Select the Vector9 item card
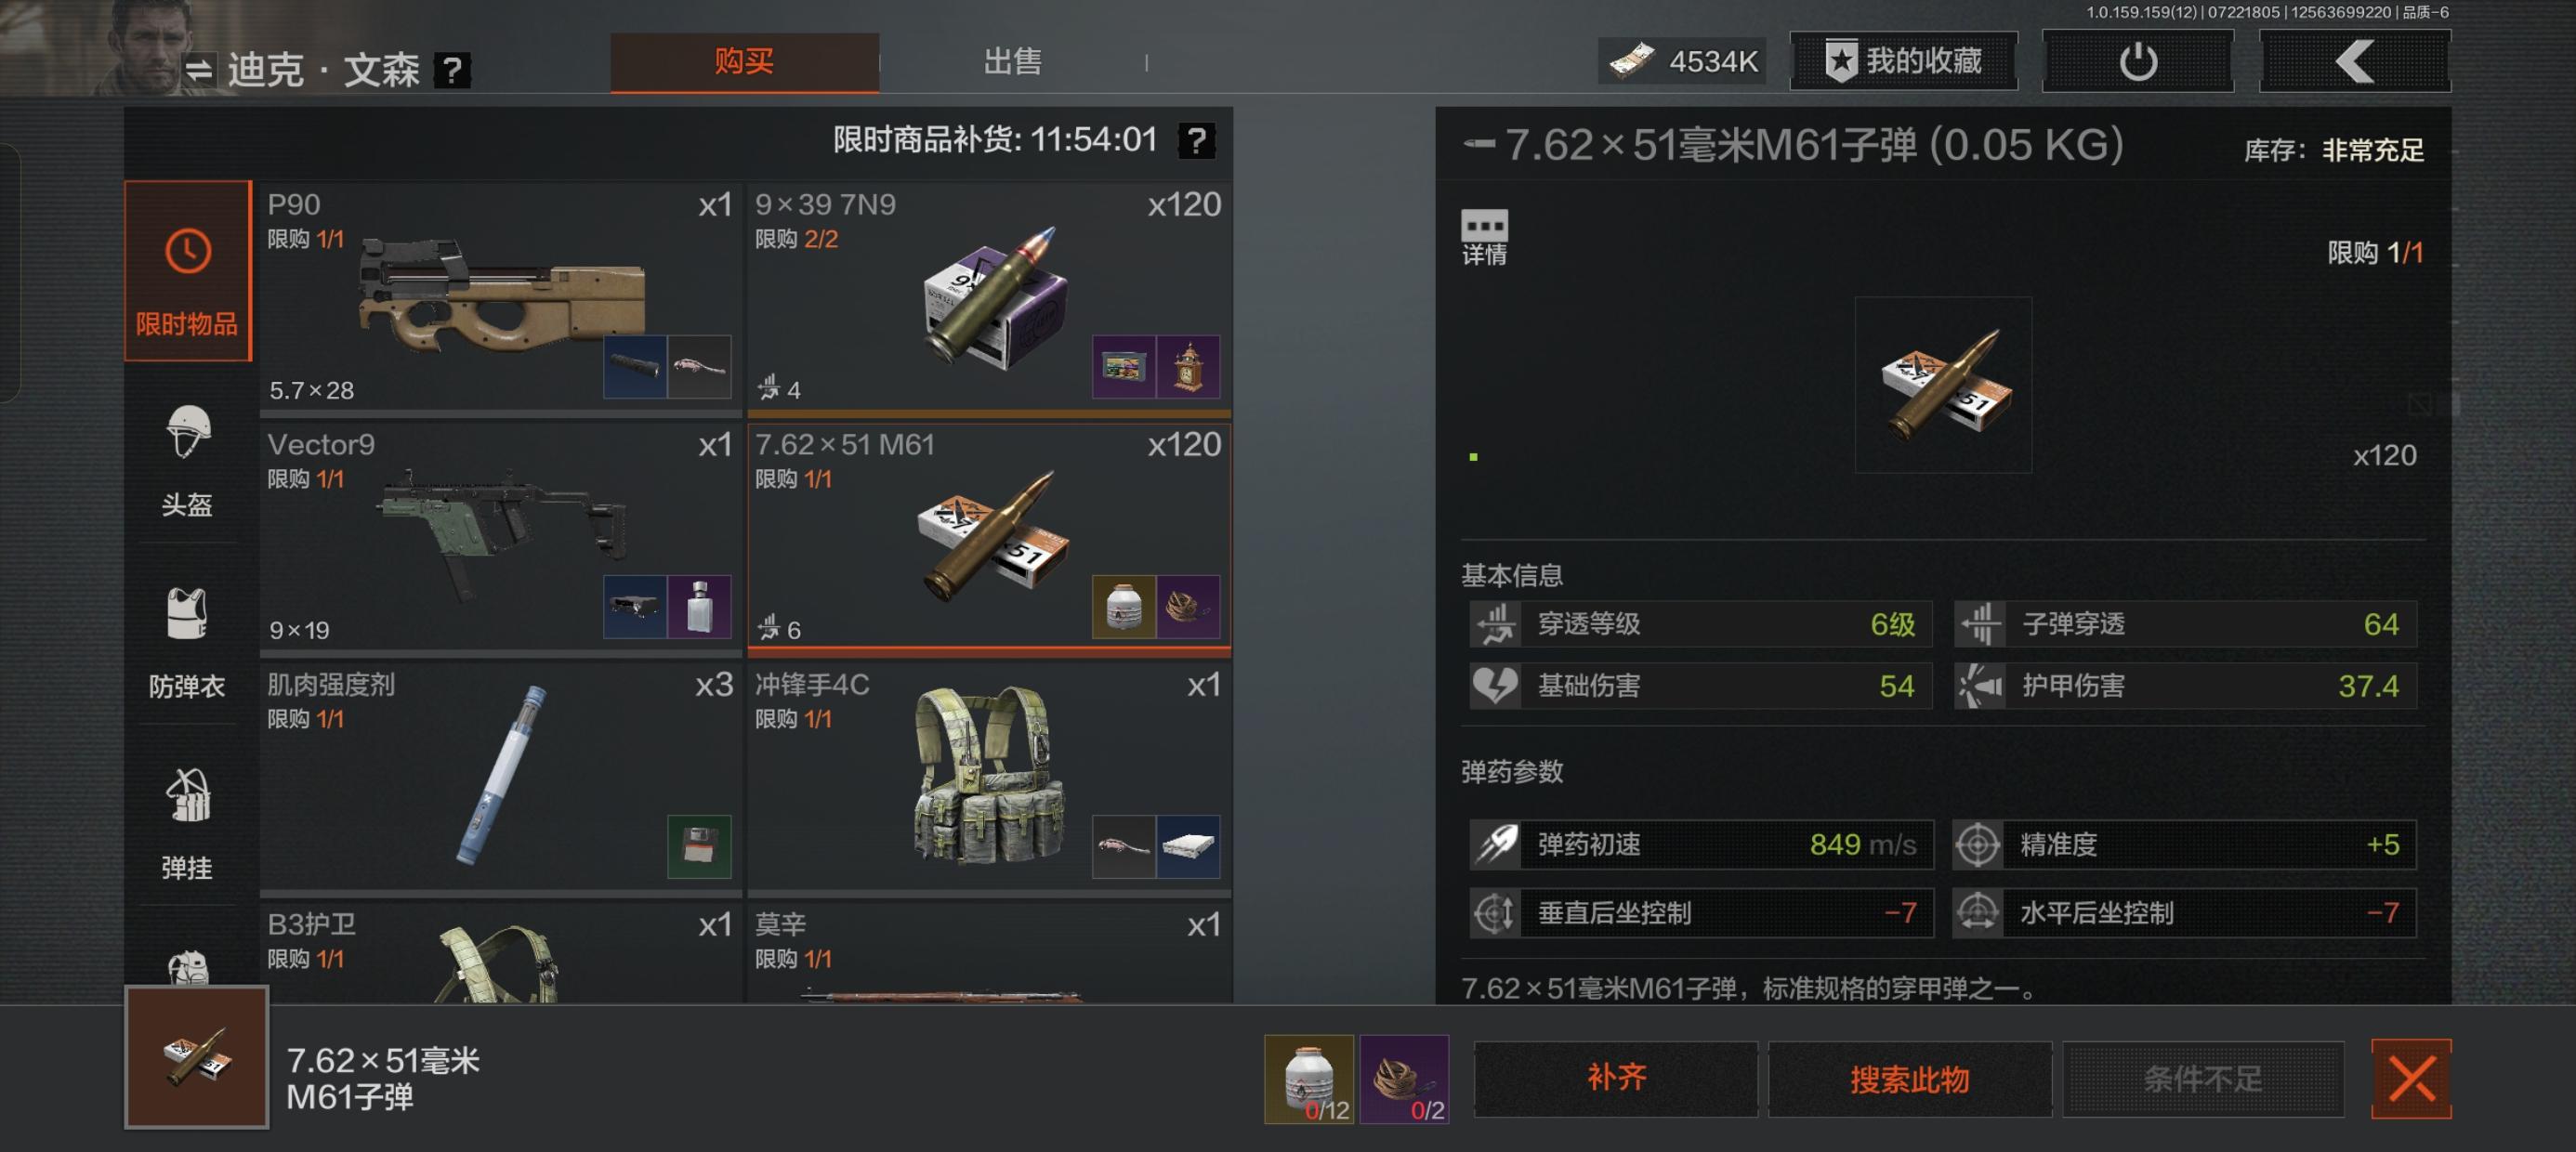This screenshot has width=2576, height=1152. click(x=500, y=537)
